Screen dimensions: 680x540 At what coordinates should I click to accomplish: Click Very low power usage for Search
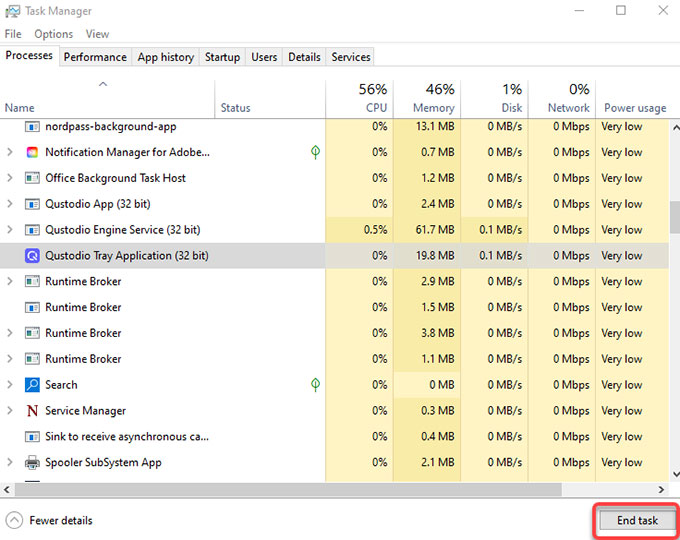click(x=621, y=385)
